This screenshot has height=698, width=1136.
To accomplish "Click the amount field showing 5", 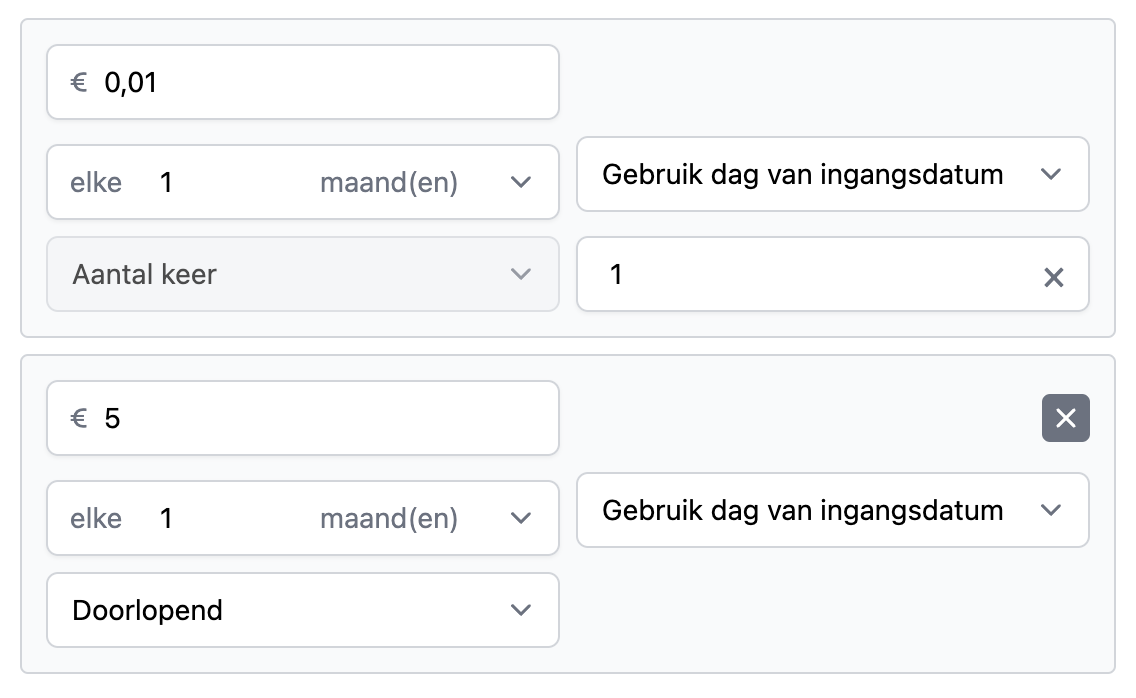I will tap(320, 418).
